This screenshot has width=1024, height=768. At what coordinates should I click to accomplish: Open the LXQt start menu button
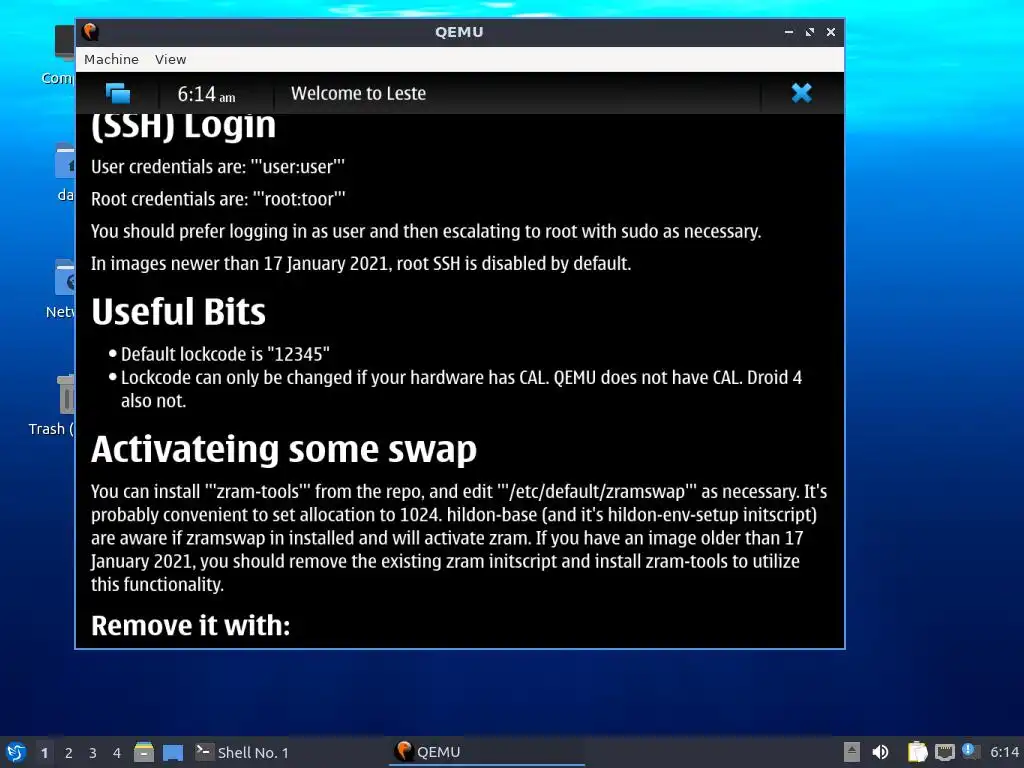point(16,752)
